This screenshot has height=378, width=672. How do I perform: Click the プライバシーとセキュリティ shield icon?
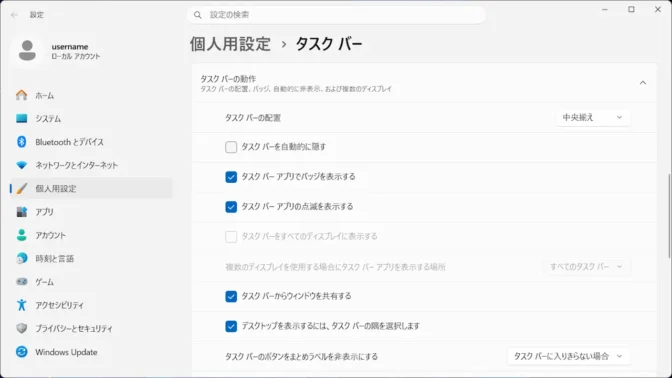(x=21, y=328)
